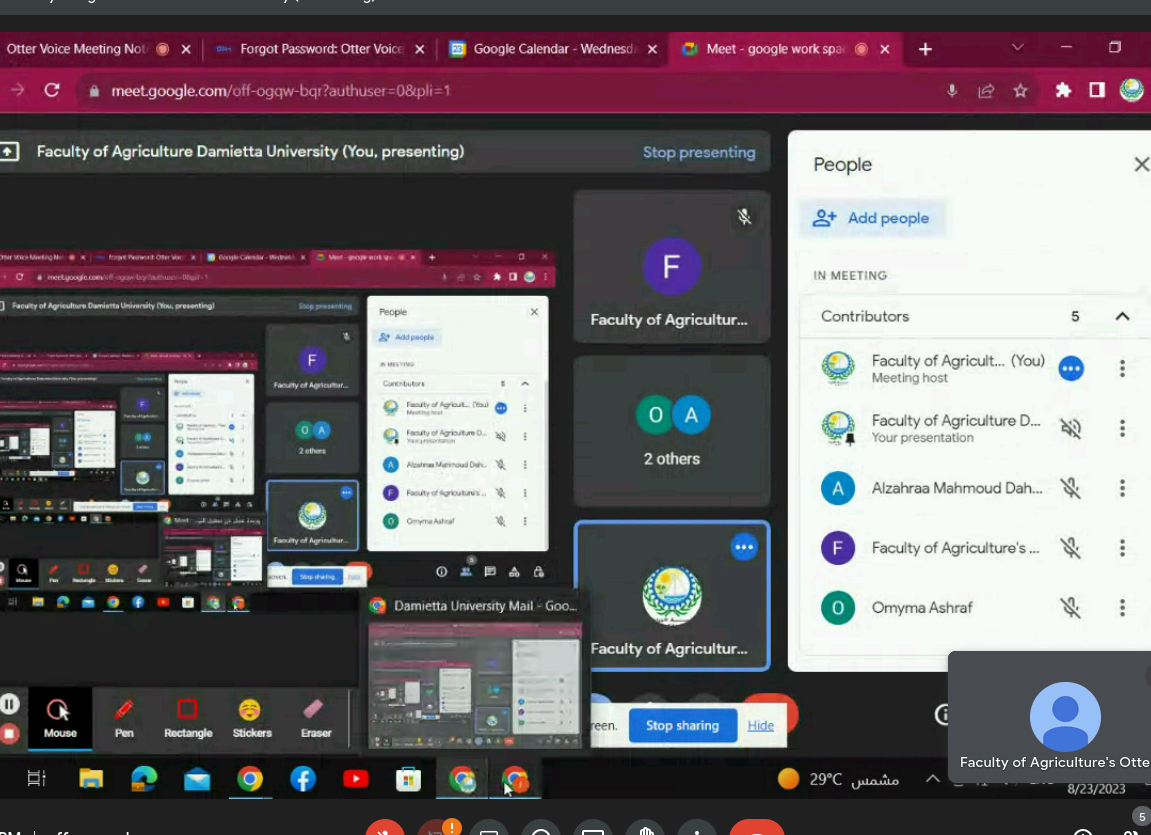1151x835 pixels.
Task: Click the browser forward arrow
Action: click(17, 90)
